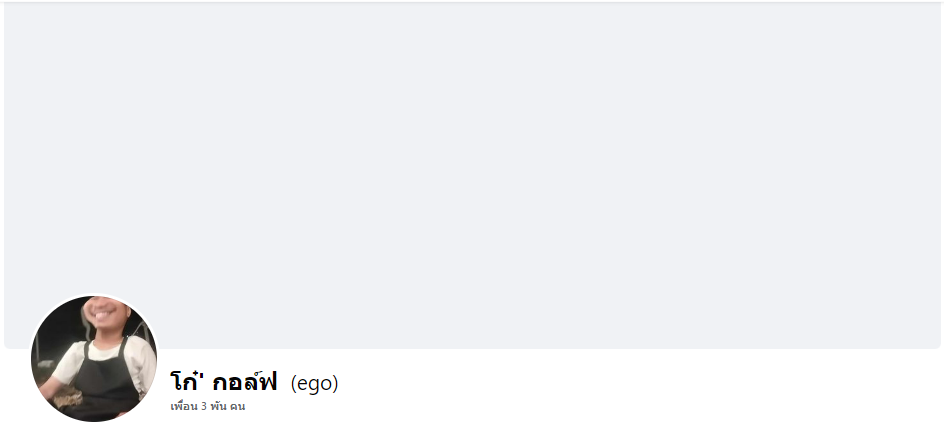This screenshot has height=433, width=944.
Task: Click the profile name โก๋ กอล์ฟ
Action: pos(223,382)
